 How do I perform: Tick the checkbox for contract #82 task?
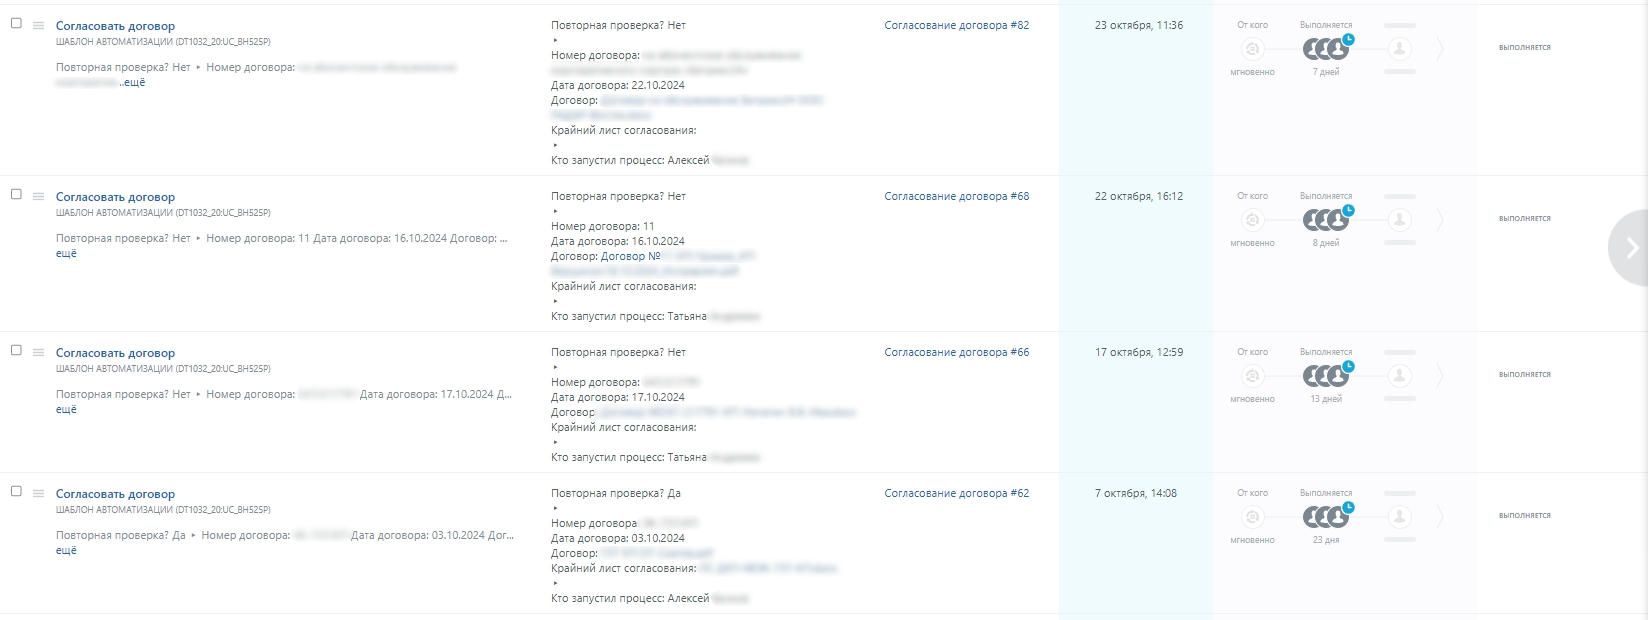pos(16,23)
